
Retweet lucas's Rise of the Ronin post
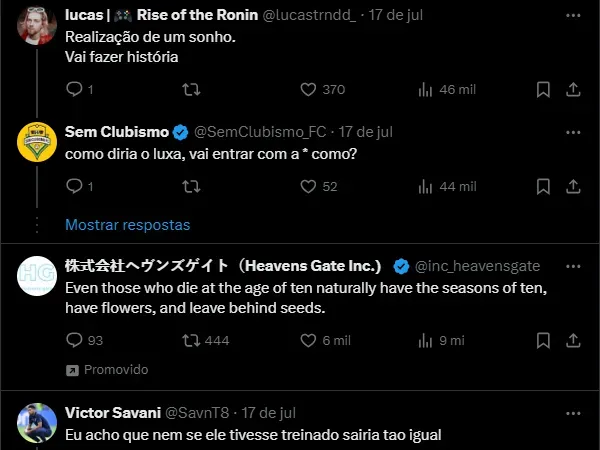(191, 89)
